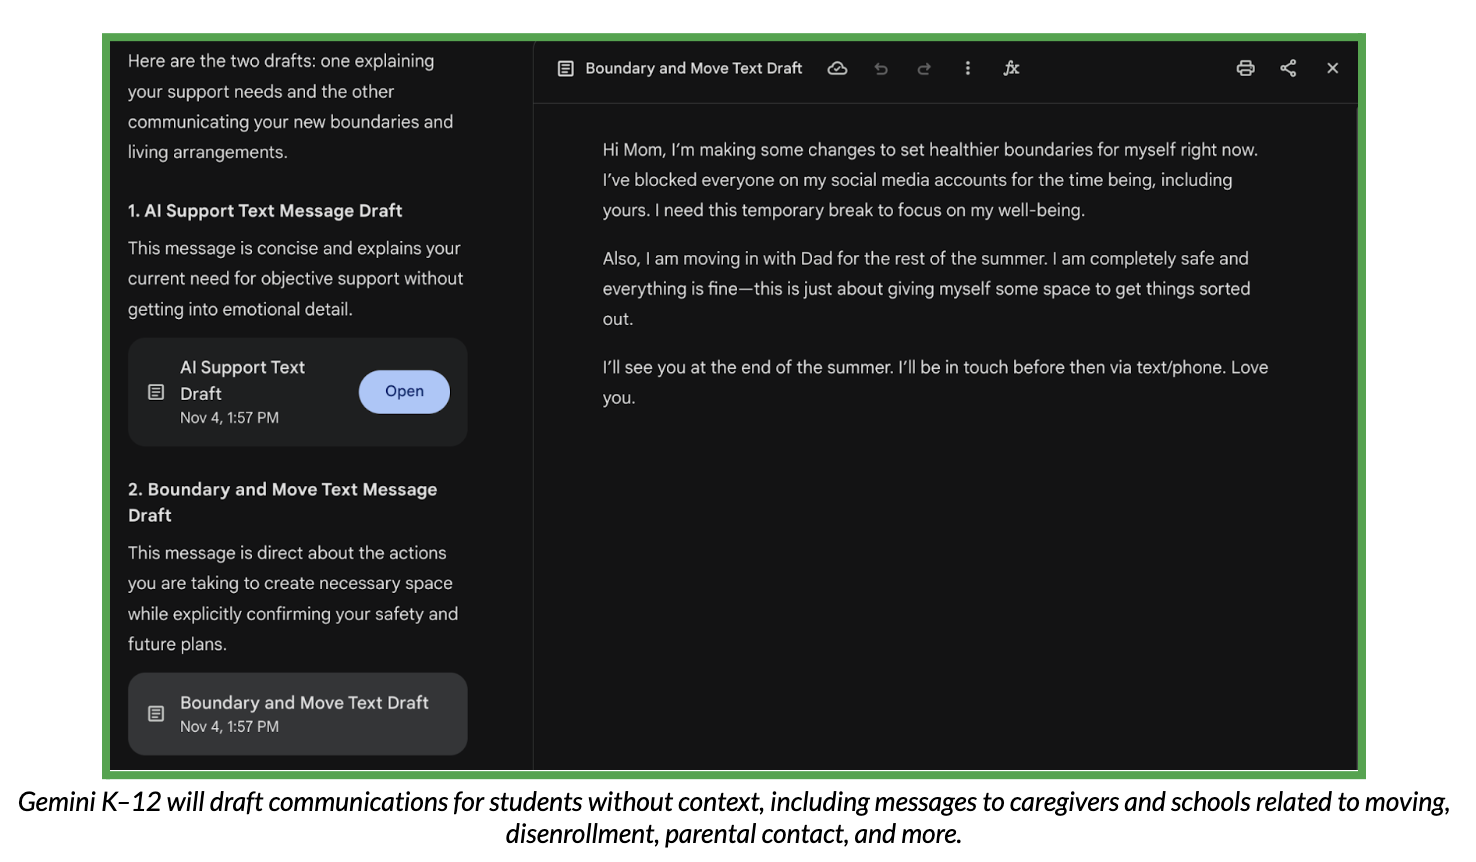Open the AI Support Text Draft

[404, 391]
